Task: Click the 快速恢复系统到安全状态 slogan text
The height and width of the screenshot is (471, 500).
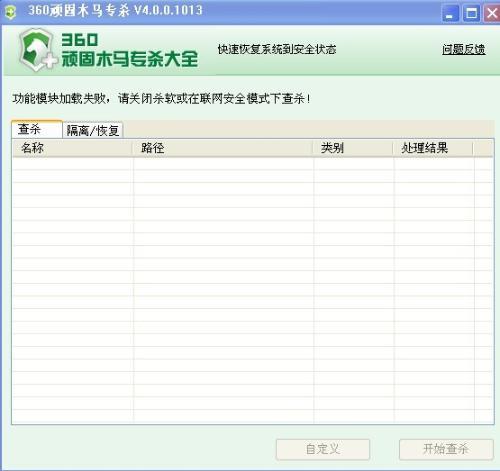Action: (x=277, y=49)
